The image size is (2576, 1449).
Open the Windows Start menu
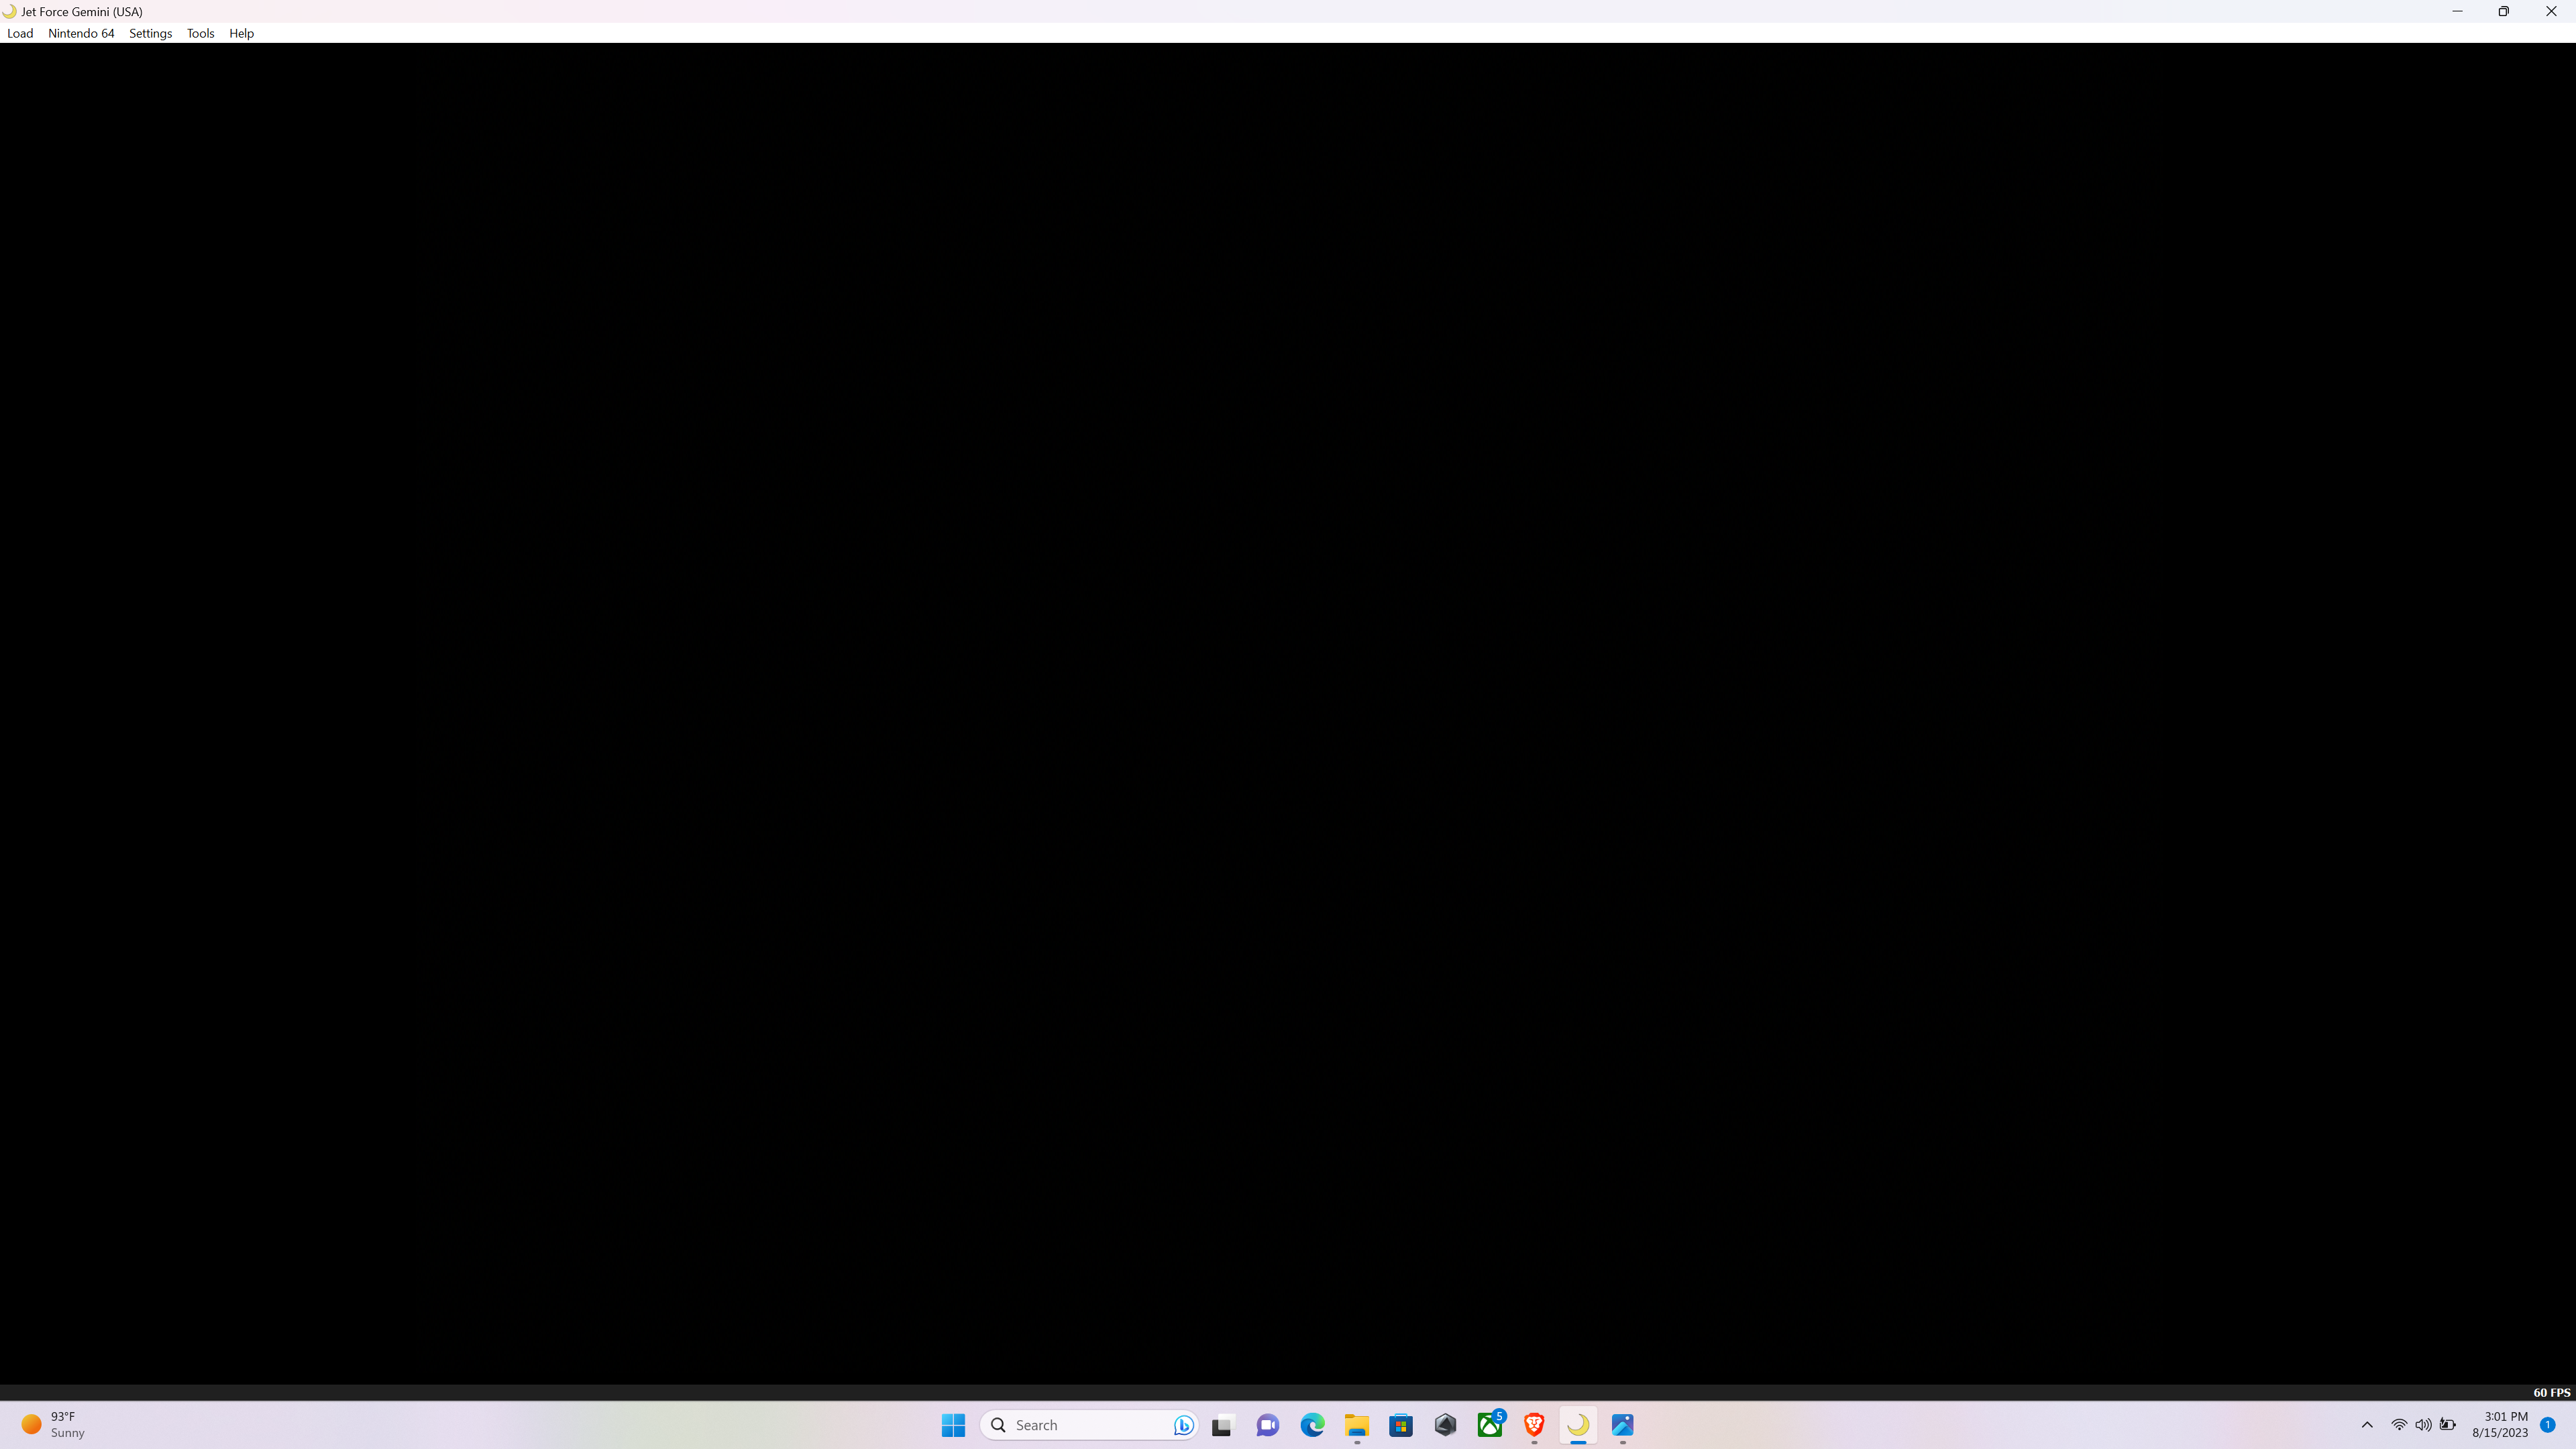pos(953,1424)
